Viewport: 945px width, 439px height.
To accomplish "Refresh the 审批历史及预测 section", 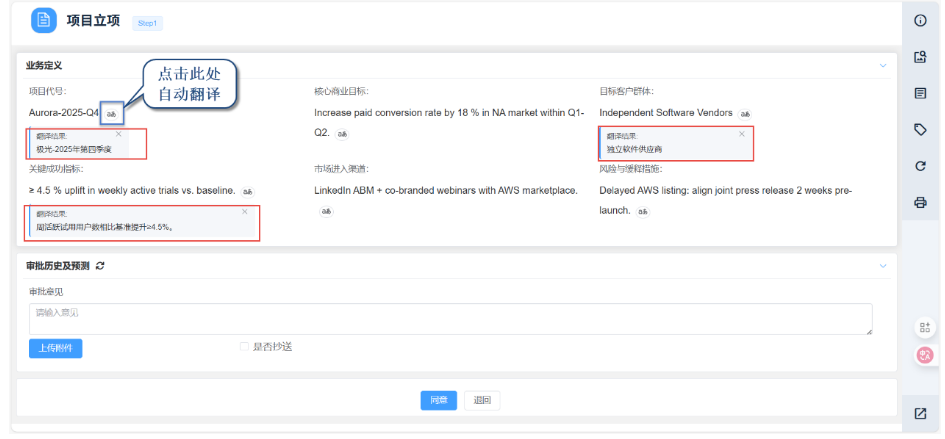I will [x=100, y=266].
